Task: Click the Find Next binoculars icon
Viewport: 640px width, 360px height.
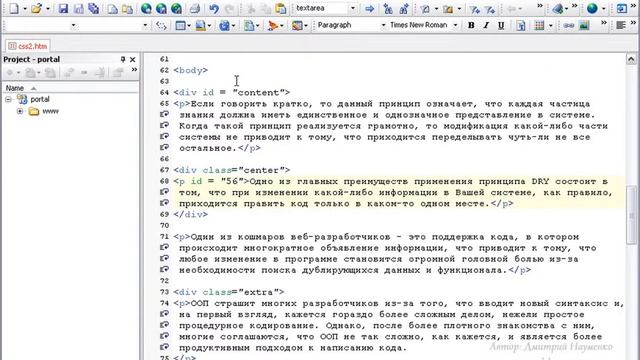Action: tap(404, 8)
